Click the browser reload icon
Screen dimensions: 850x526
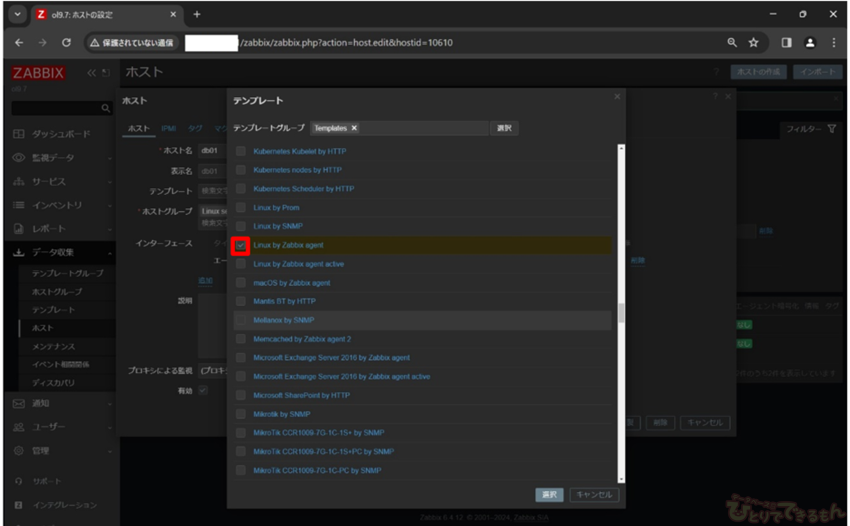(66, 43)
